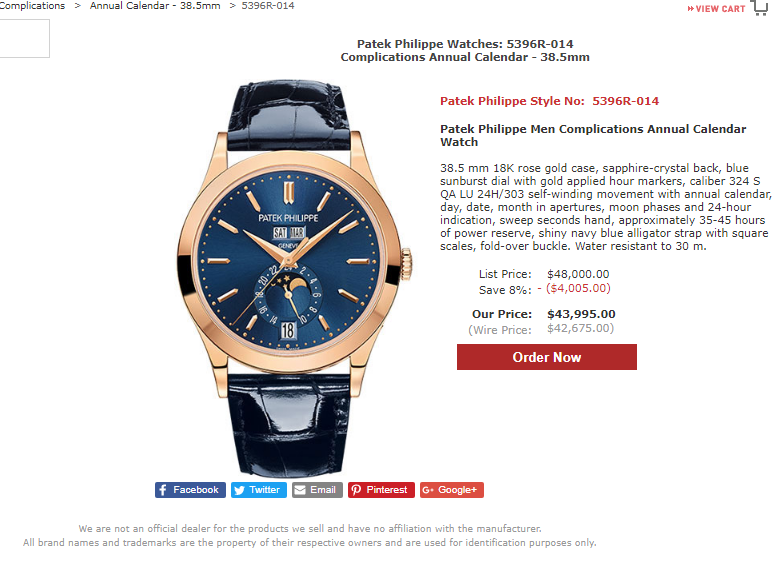Click the Our Price $43,995.00 amount
The height and width of the screenshot is (563, 781).
pyautogui.click(x=581, y=314)
